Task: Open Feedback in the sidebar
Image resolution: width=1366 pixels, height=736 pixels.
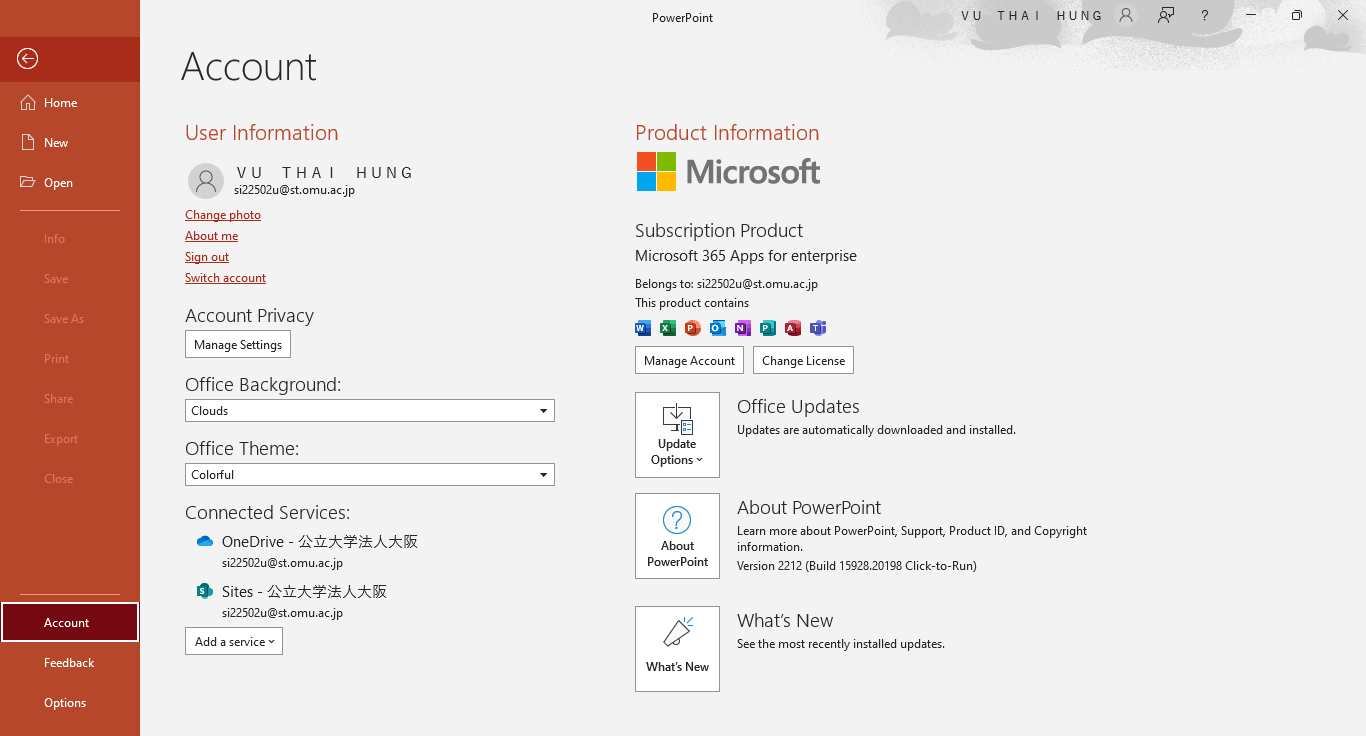Action: click(70, 663)
